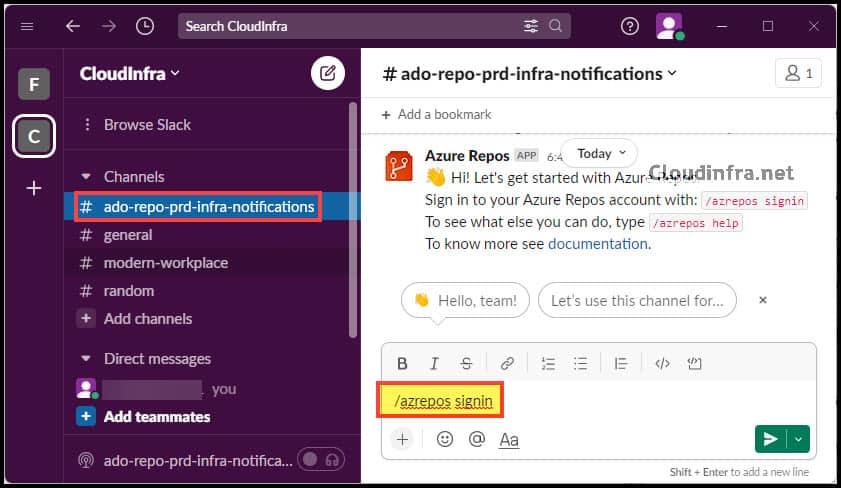This screenshot has height=488, width=841.
Task: Open the attachments plus button
Action: point(402,440)
